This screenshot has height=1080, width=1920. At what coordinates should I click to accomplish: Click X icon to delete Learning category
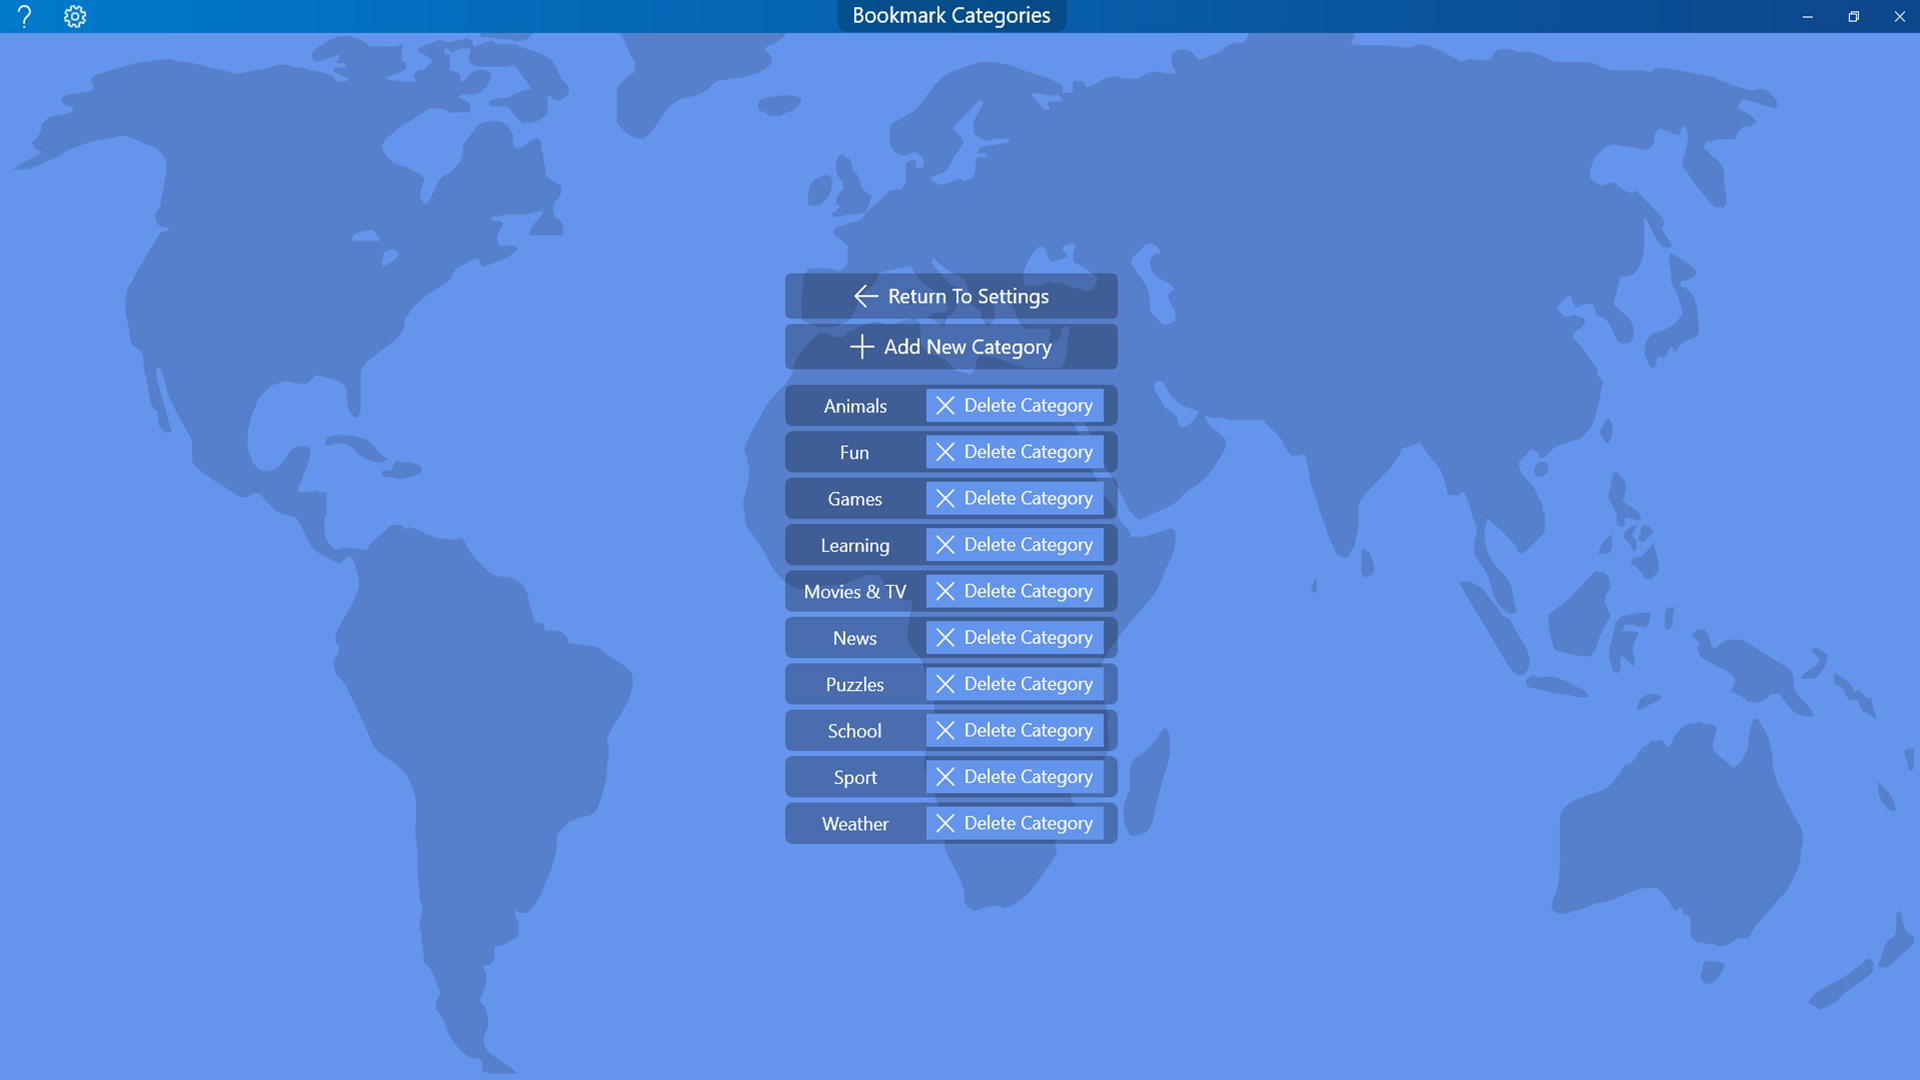pos(945,545)
